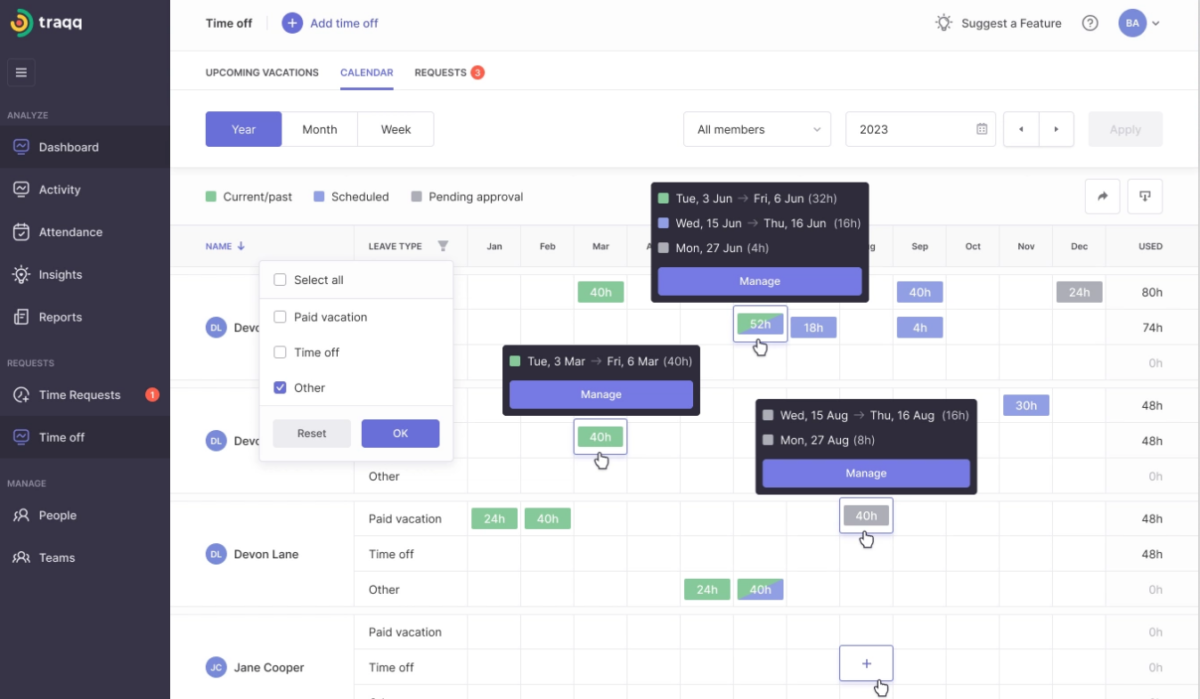
Task: Open the help question mark icon
Action: click(1090, 23)
